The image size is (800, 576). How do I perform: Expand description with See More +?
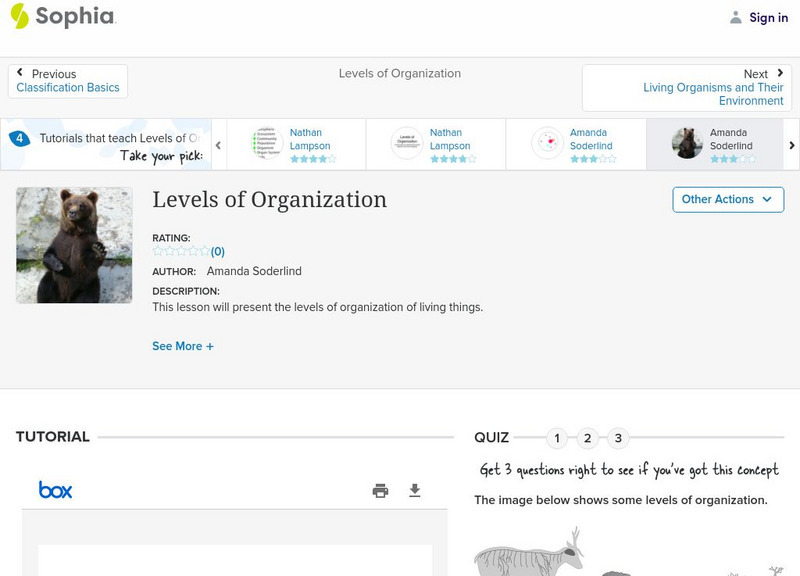pos(183,346)
